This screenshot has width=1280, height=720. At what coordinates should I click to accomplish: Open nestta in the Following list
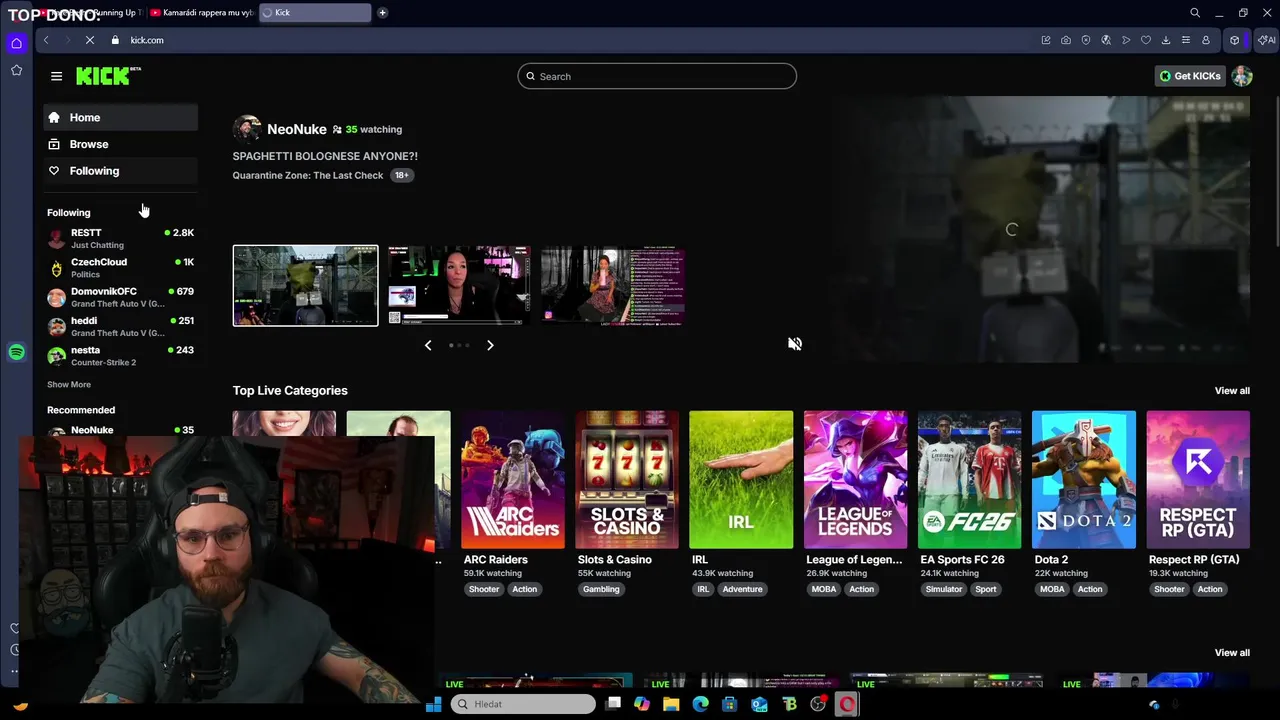coord(120,355)
